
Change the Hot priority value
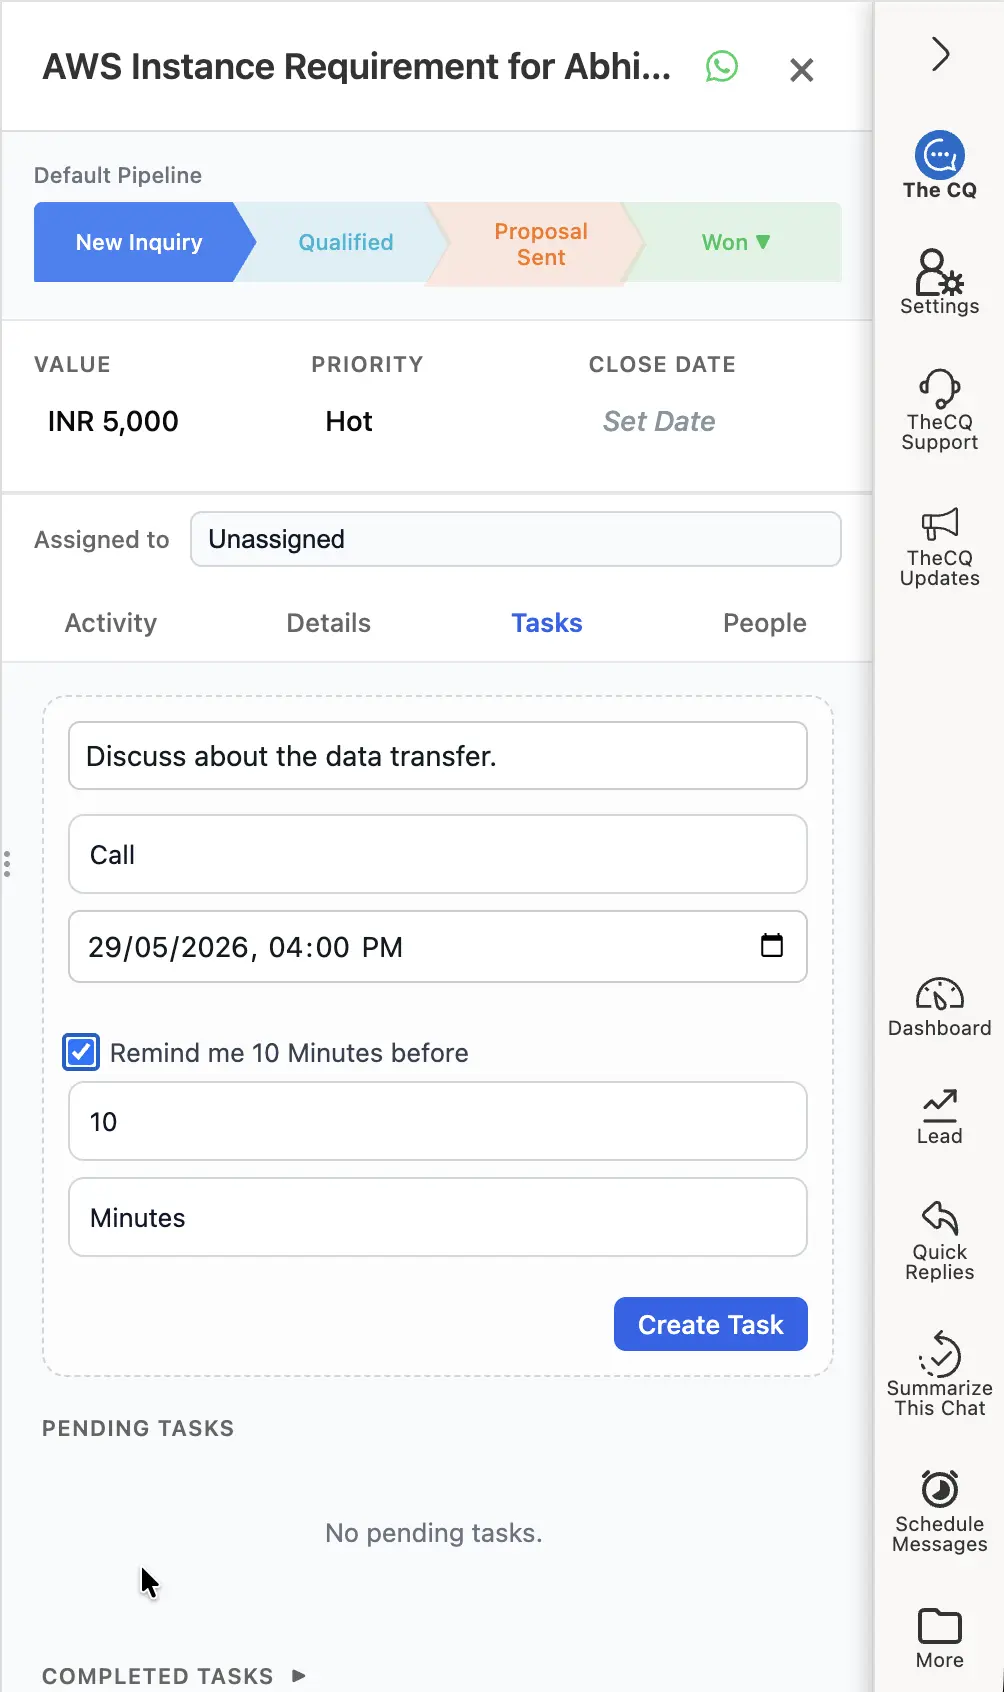[349, 421]
